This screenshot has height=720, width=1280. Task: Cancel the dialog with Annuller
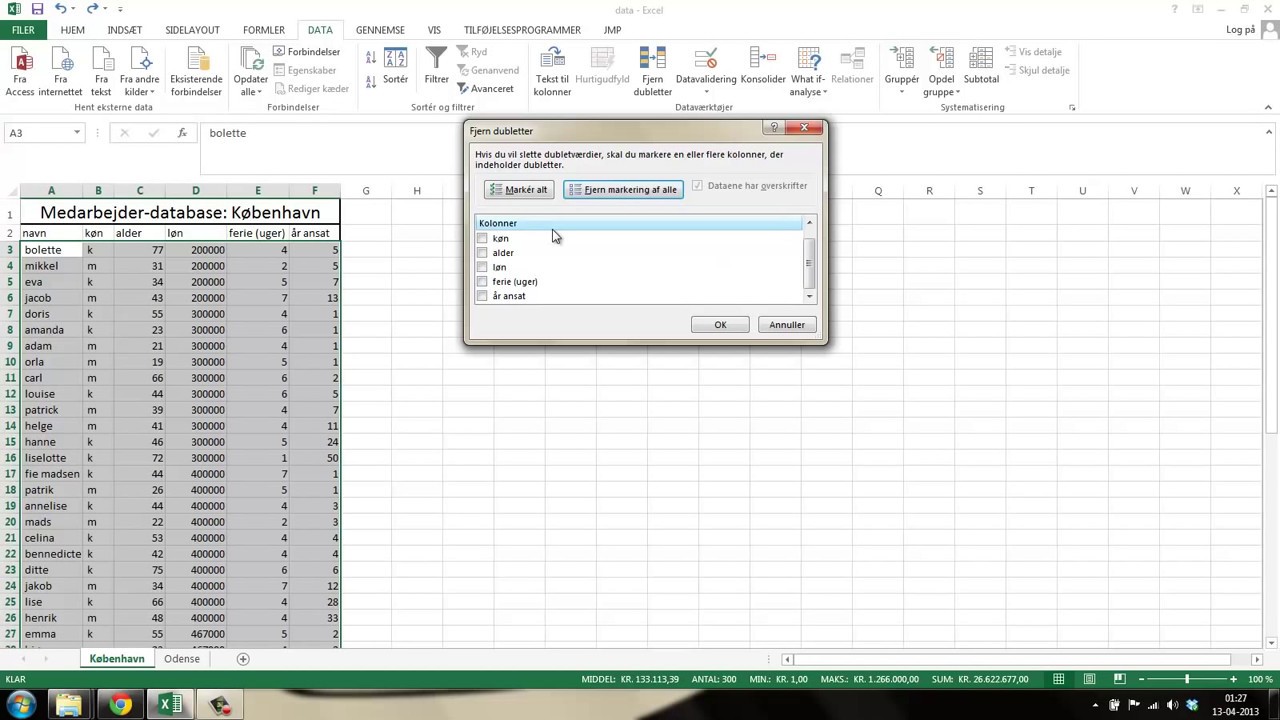pos(787,325)
